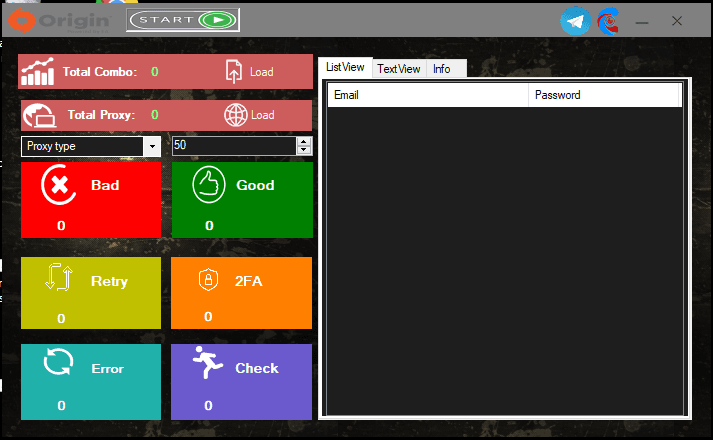Click the thumbs-up icon on Good tile
Image resolution: width=713 pixels, height=440 pixels.
click(208, 185)
